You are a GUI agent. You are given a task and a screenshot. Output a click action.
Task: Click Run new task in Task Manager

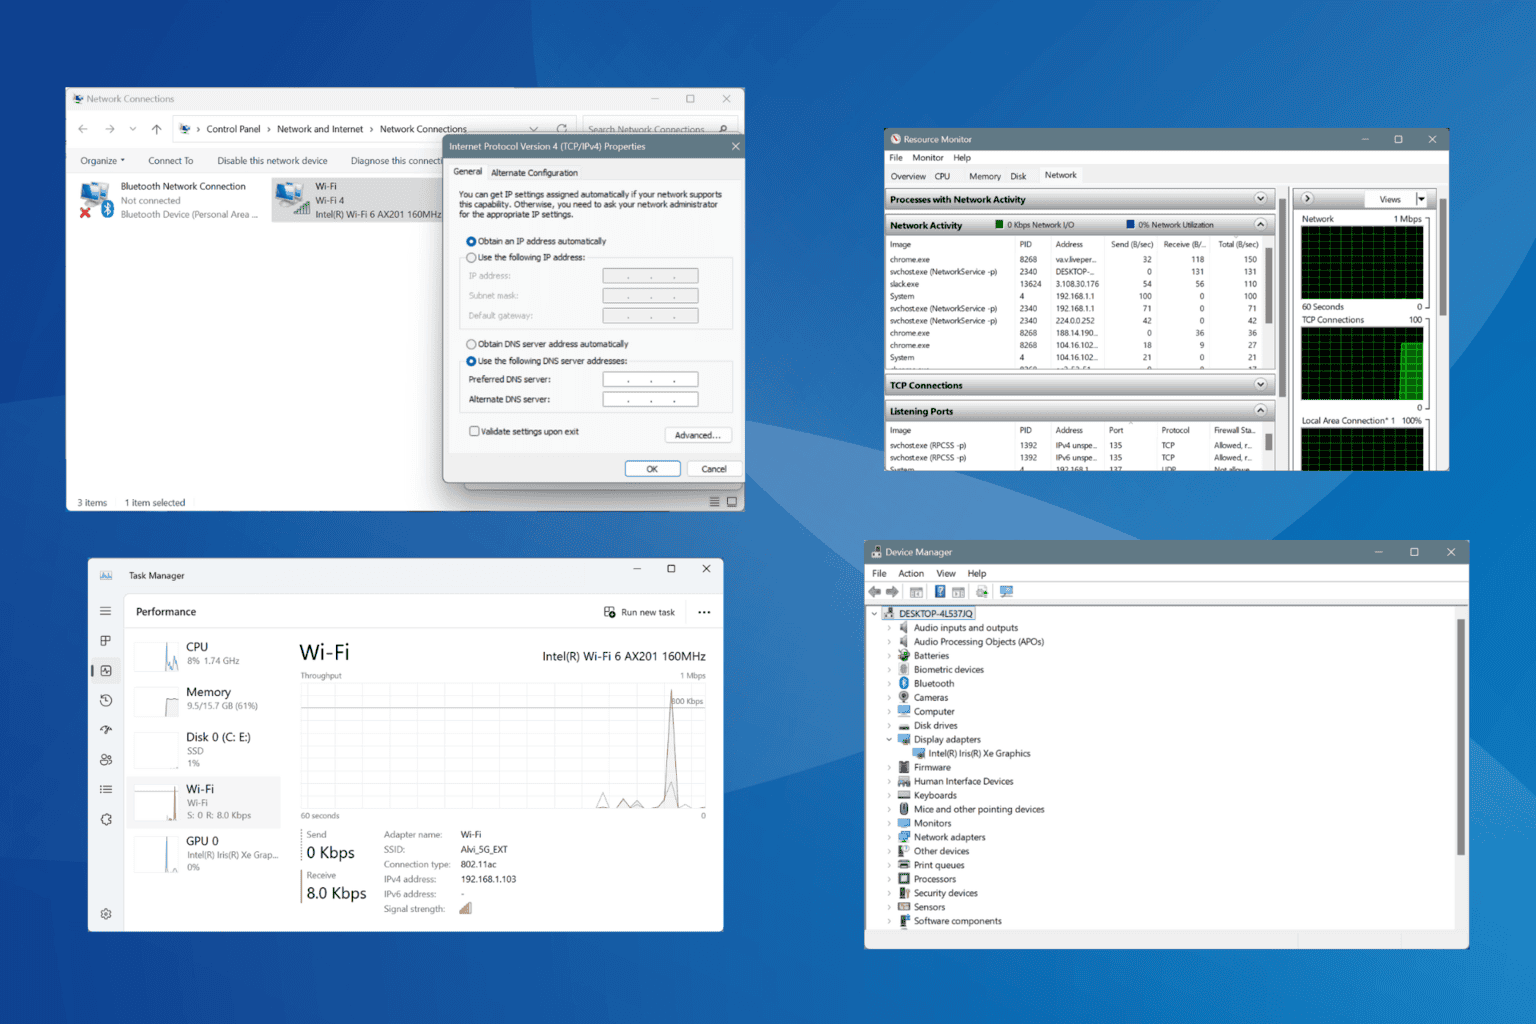click(x=640, y=611)
